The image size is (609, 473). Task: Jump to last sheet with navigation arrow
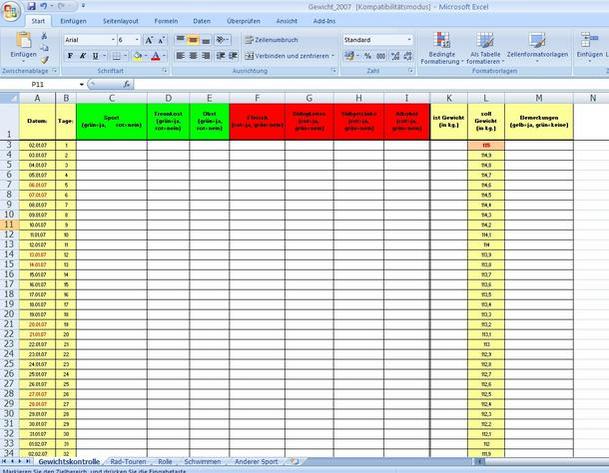click(28, 461)
